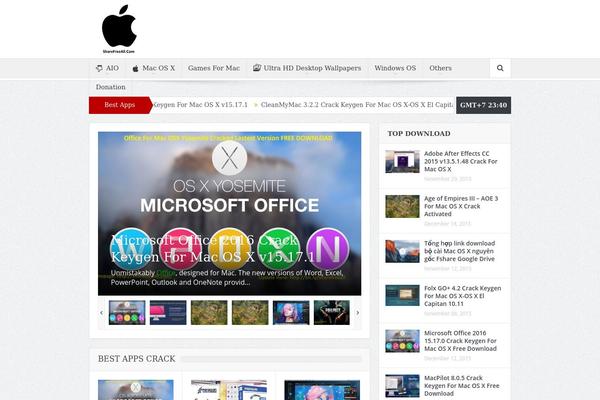Open CleanMyMac 3.2.2 Crack ticker link
This screenshot has width=600, height=400.
(356, 104)
